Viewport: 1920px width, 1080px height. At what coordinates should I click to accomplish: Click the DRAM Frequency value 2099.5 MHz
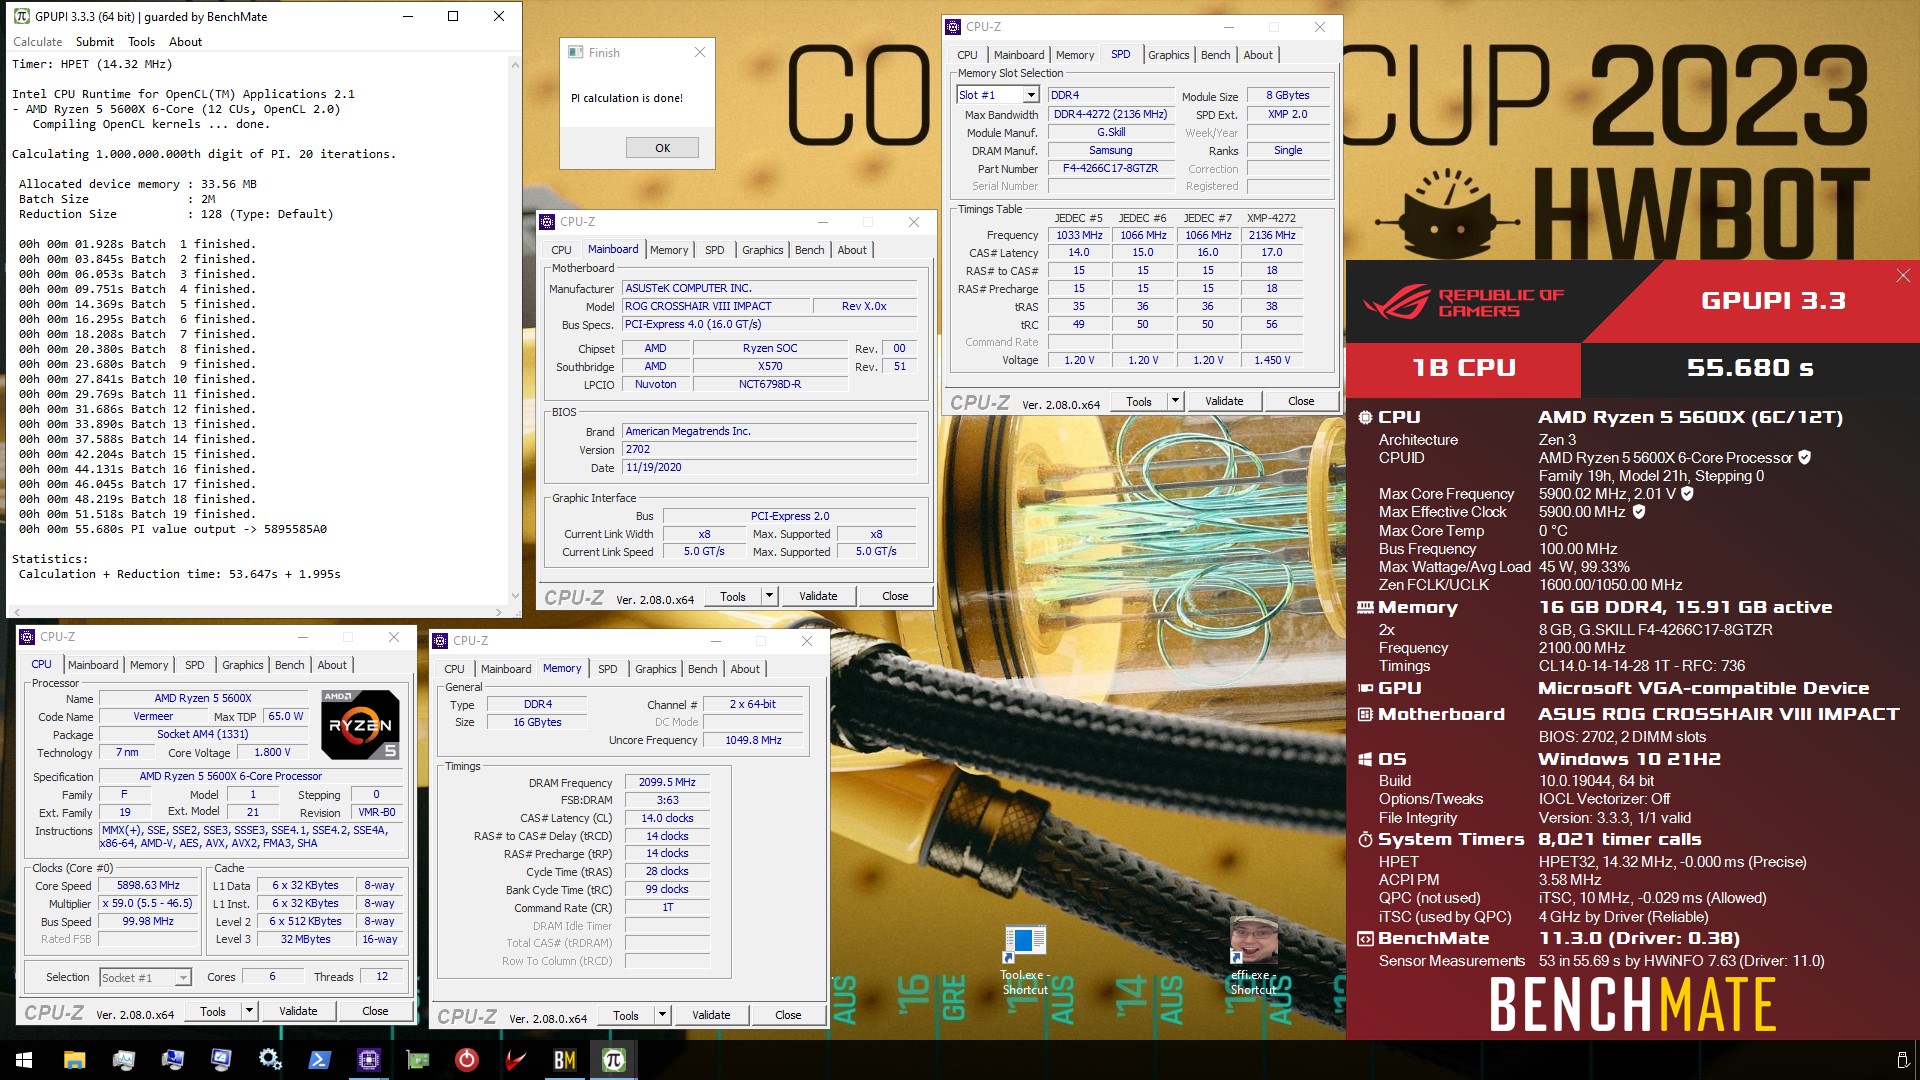click(x=667, y=782)
